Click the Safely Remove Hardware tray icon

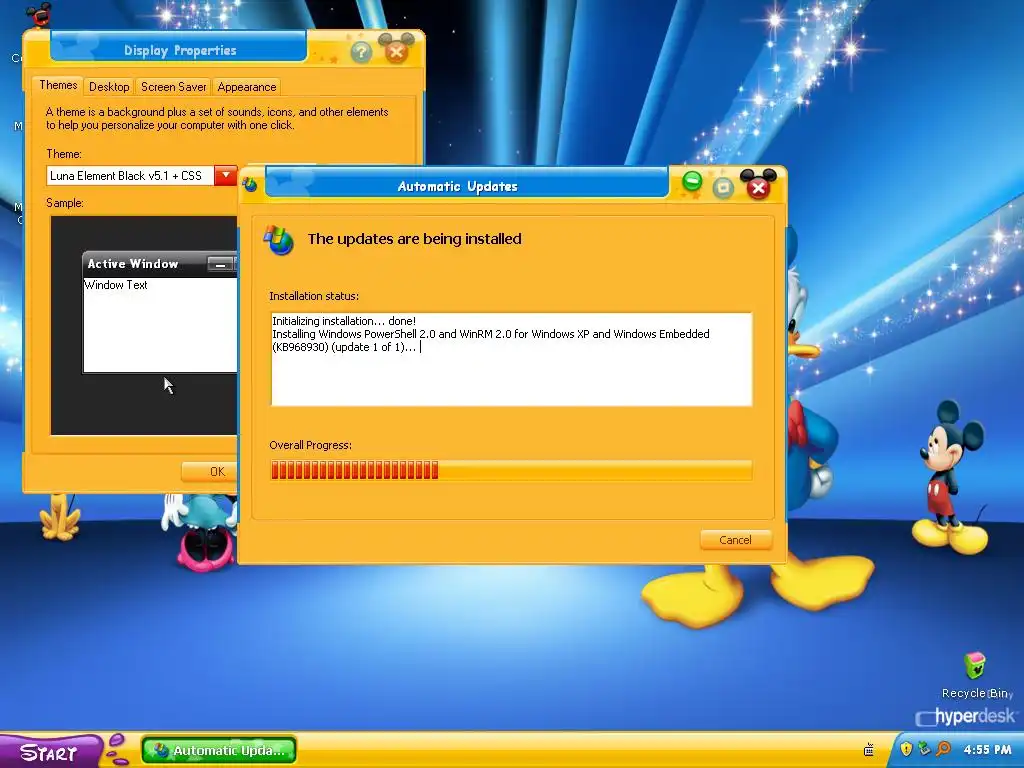924,748
